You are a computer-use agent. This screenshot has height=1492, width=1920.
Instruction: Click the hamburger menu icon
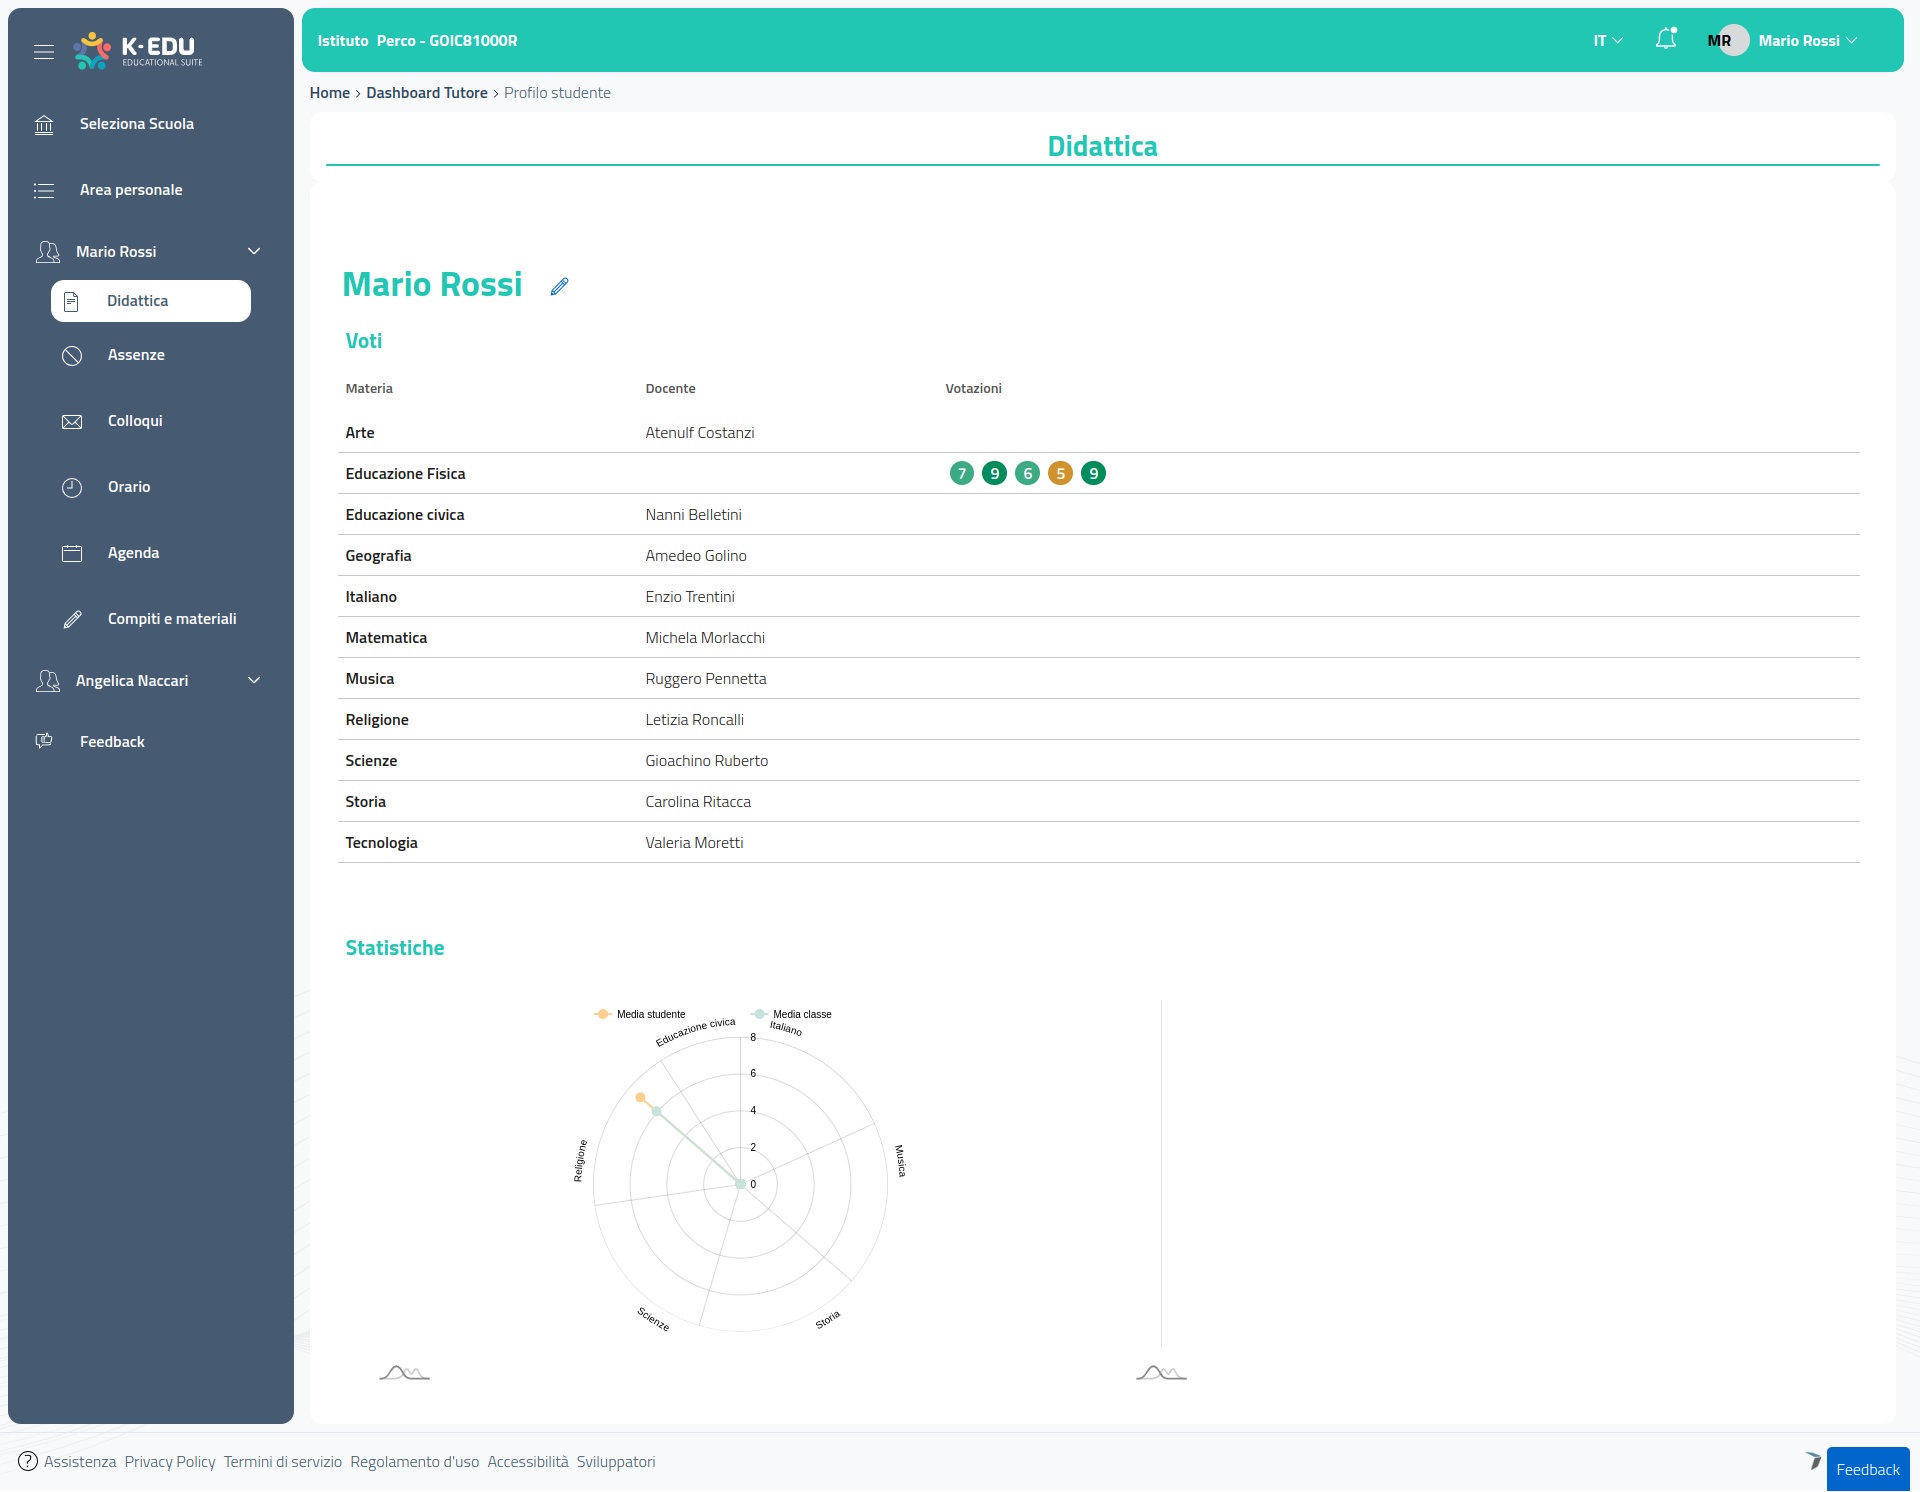(44, 52)
